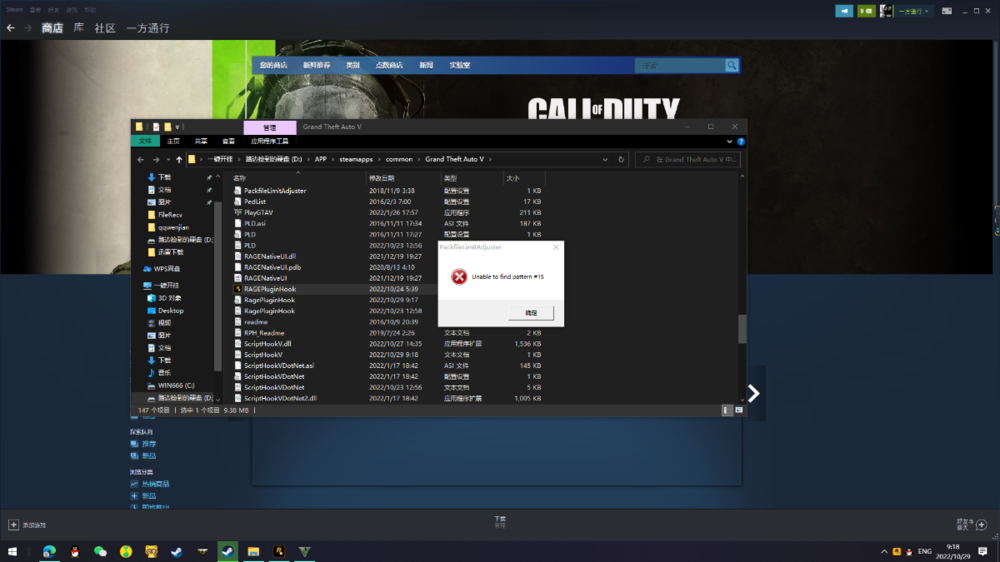
Task: Open the Steam account name dropdown
Action: [x=913, y=11]
